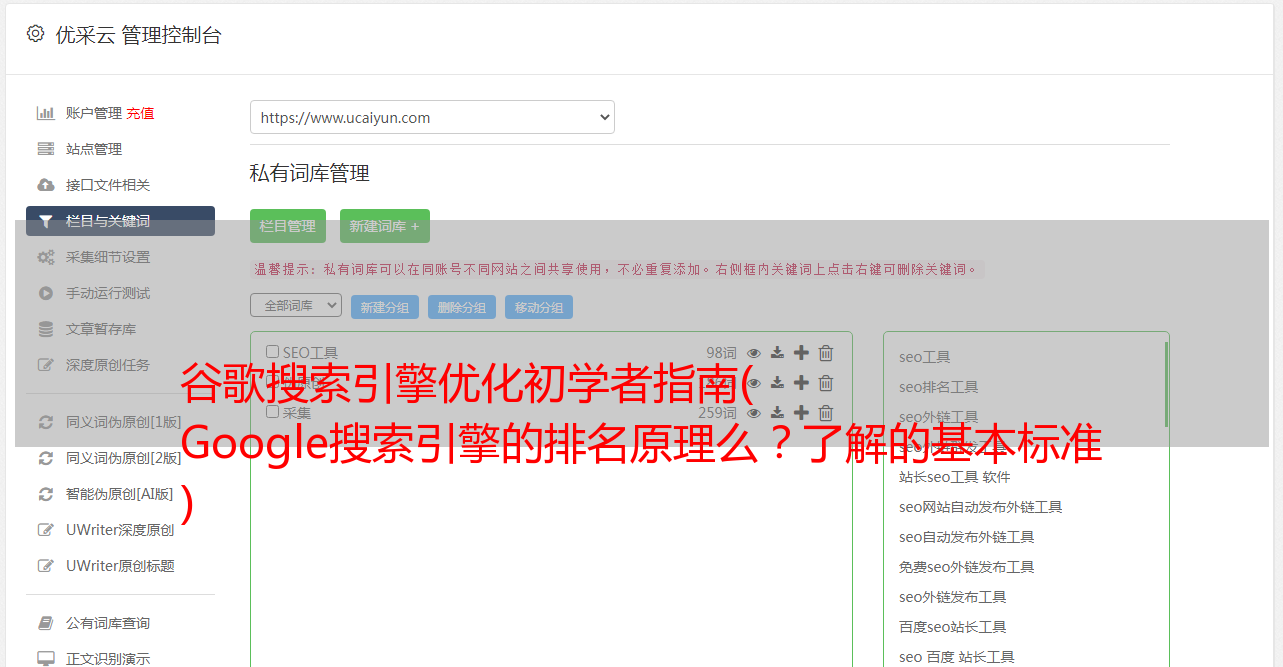Go to 同义词伪原创[2版] in the sidebar
This screenshot has height=667, width=1283.
pos(124,458)
